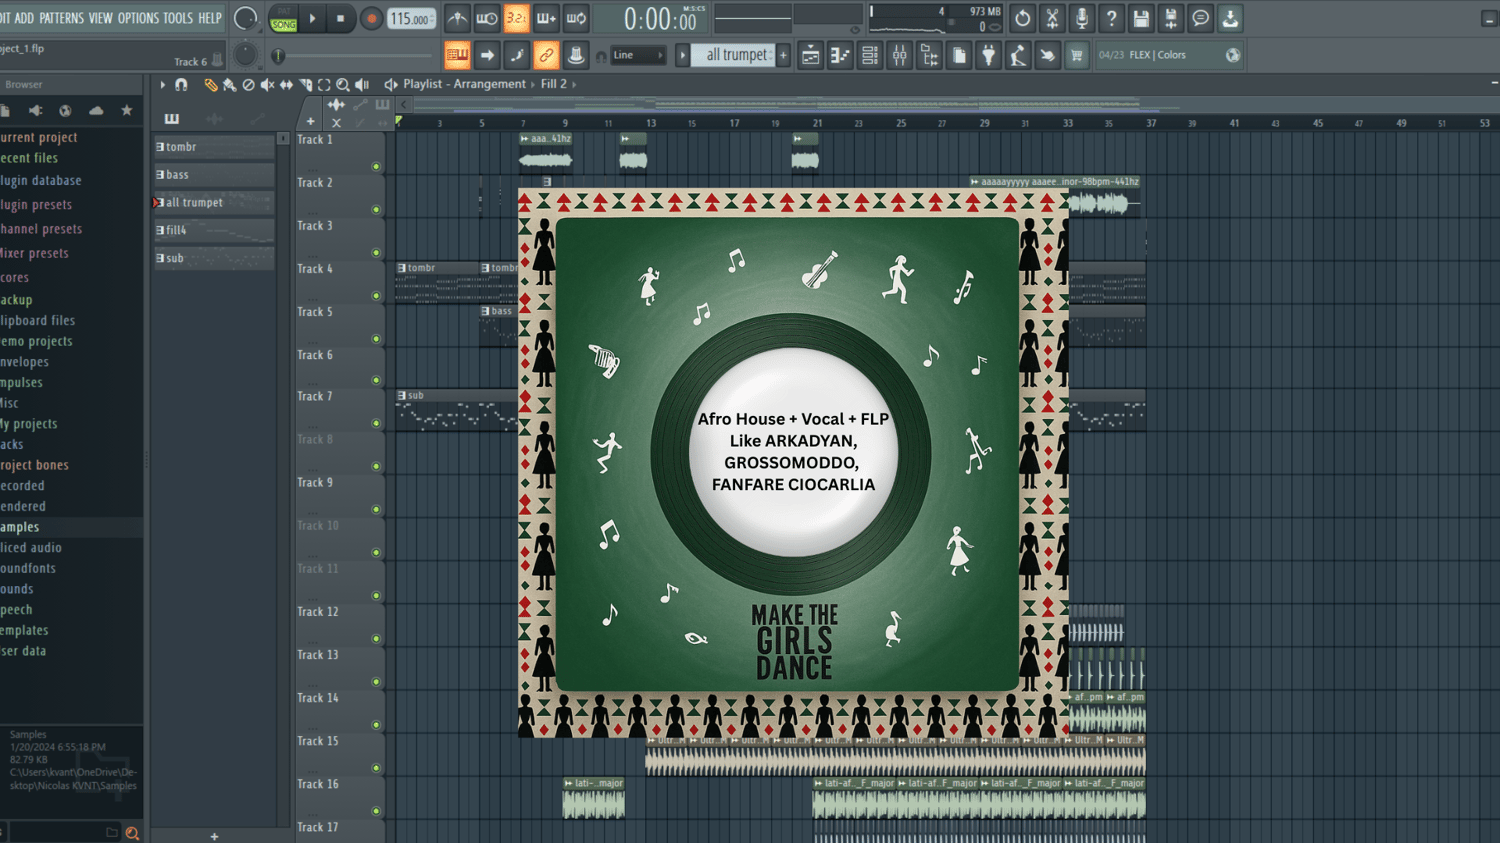This screenshot has height=843, width=1500.
Task: Open the PATTERNS menu
Action: [x=61, y=18]
